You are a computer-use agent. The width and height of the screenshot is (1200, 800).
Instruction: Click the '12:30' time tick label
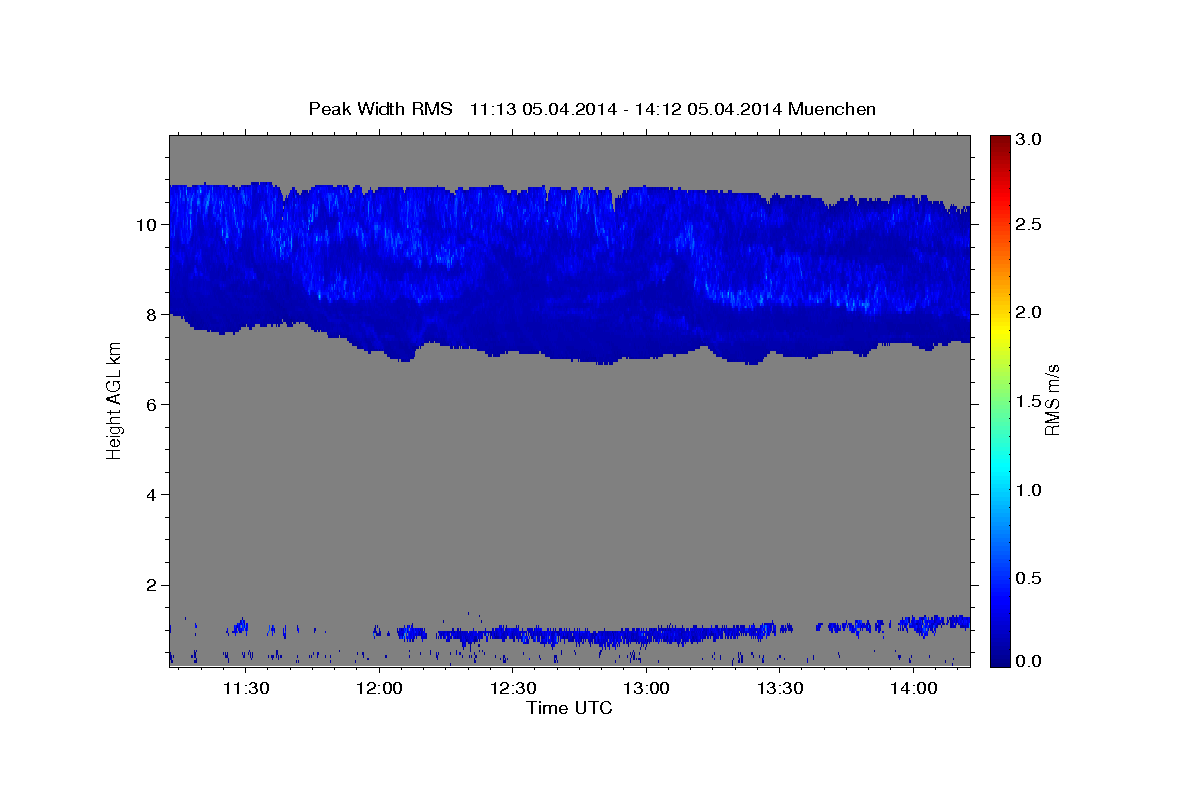point(513,688)
